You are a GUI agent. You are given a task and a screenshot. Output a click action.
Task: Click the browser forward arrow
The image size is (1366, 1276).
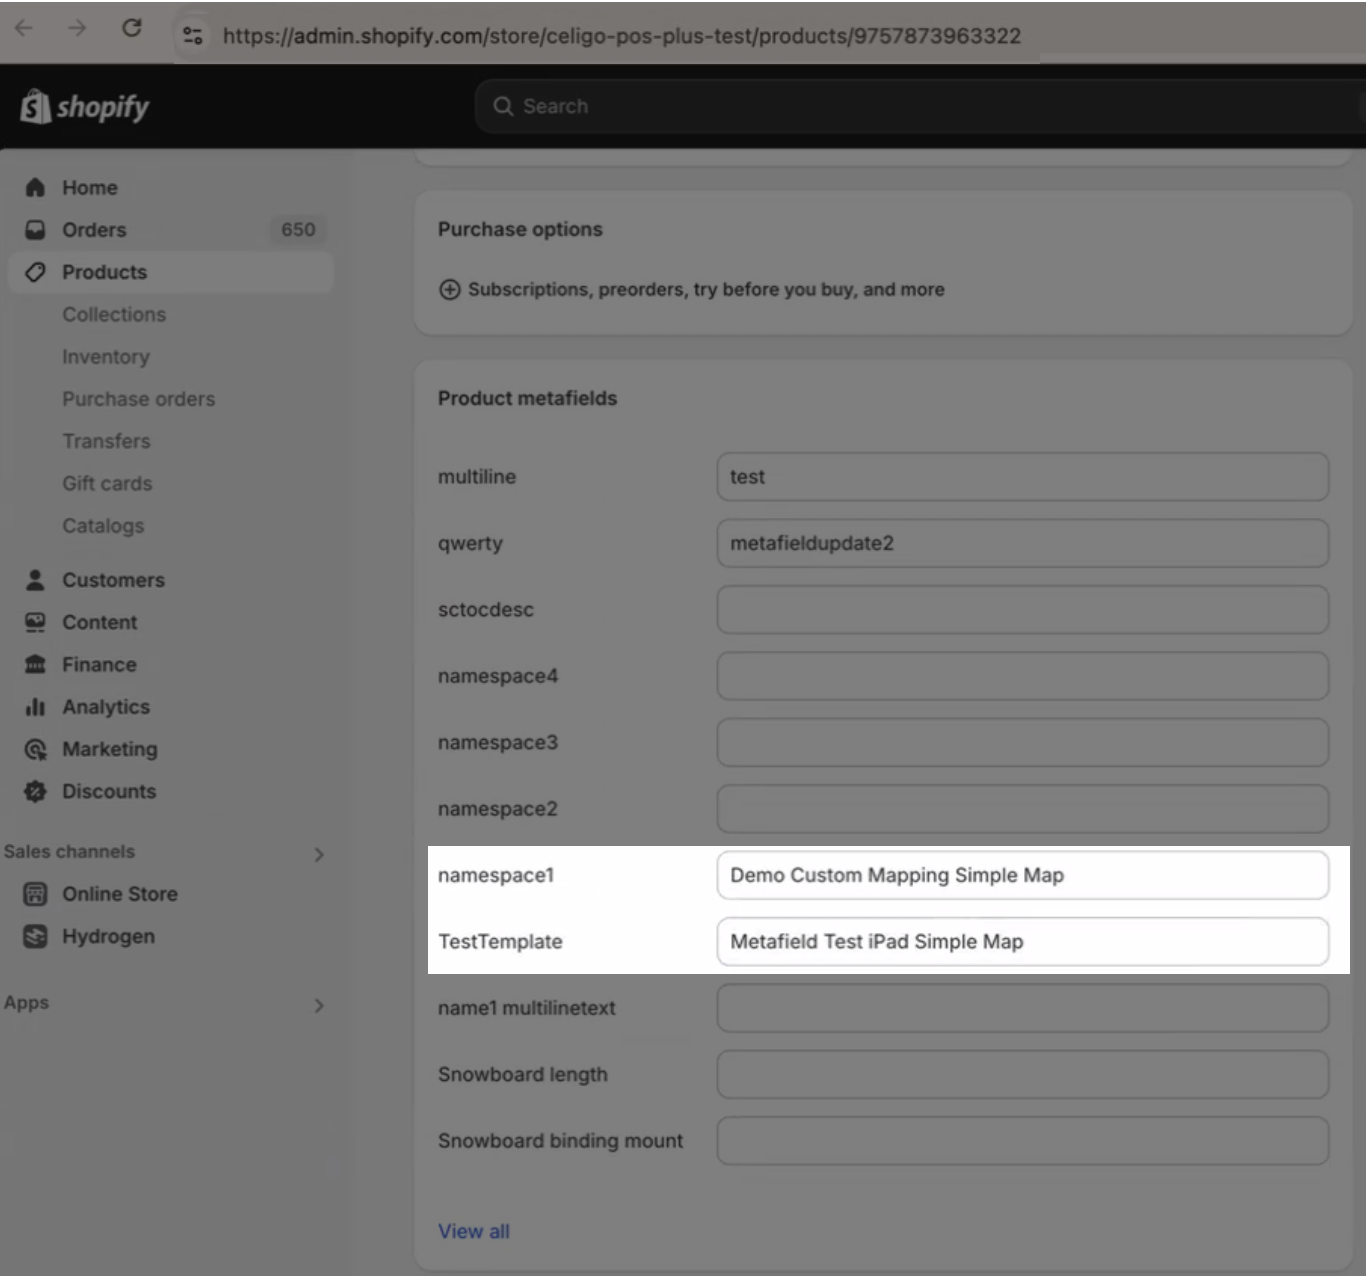(77, 28)
